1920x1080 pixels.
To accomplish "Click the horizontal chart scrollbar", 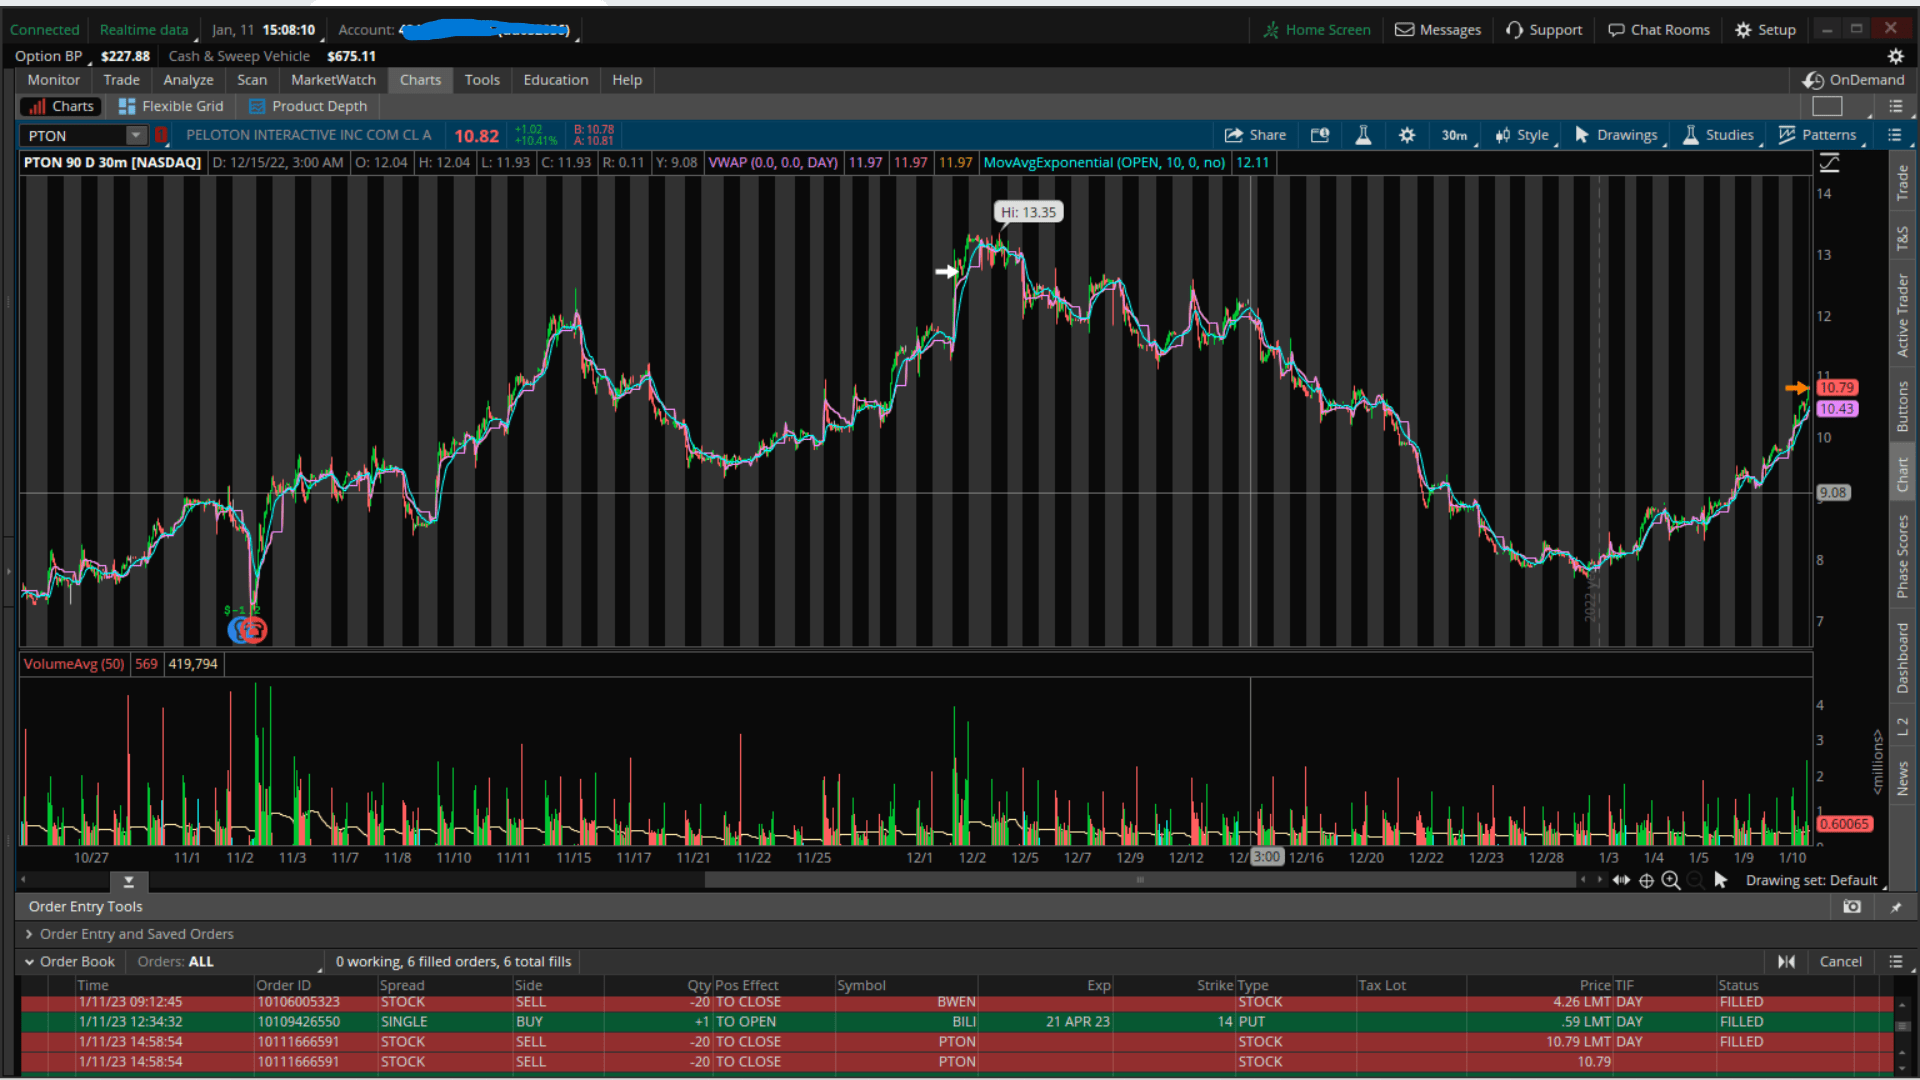I will tap(1140, 880).
